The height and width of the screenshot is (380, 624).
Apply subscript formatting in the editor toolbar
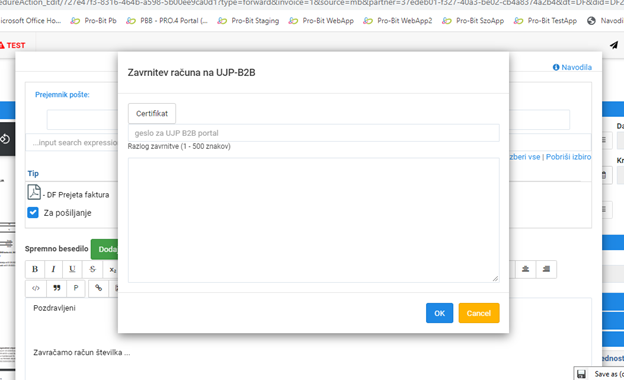112,269
